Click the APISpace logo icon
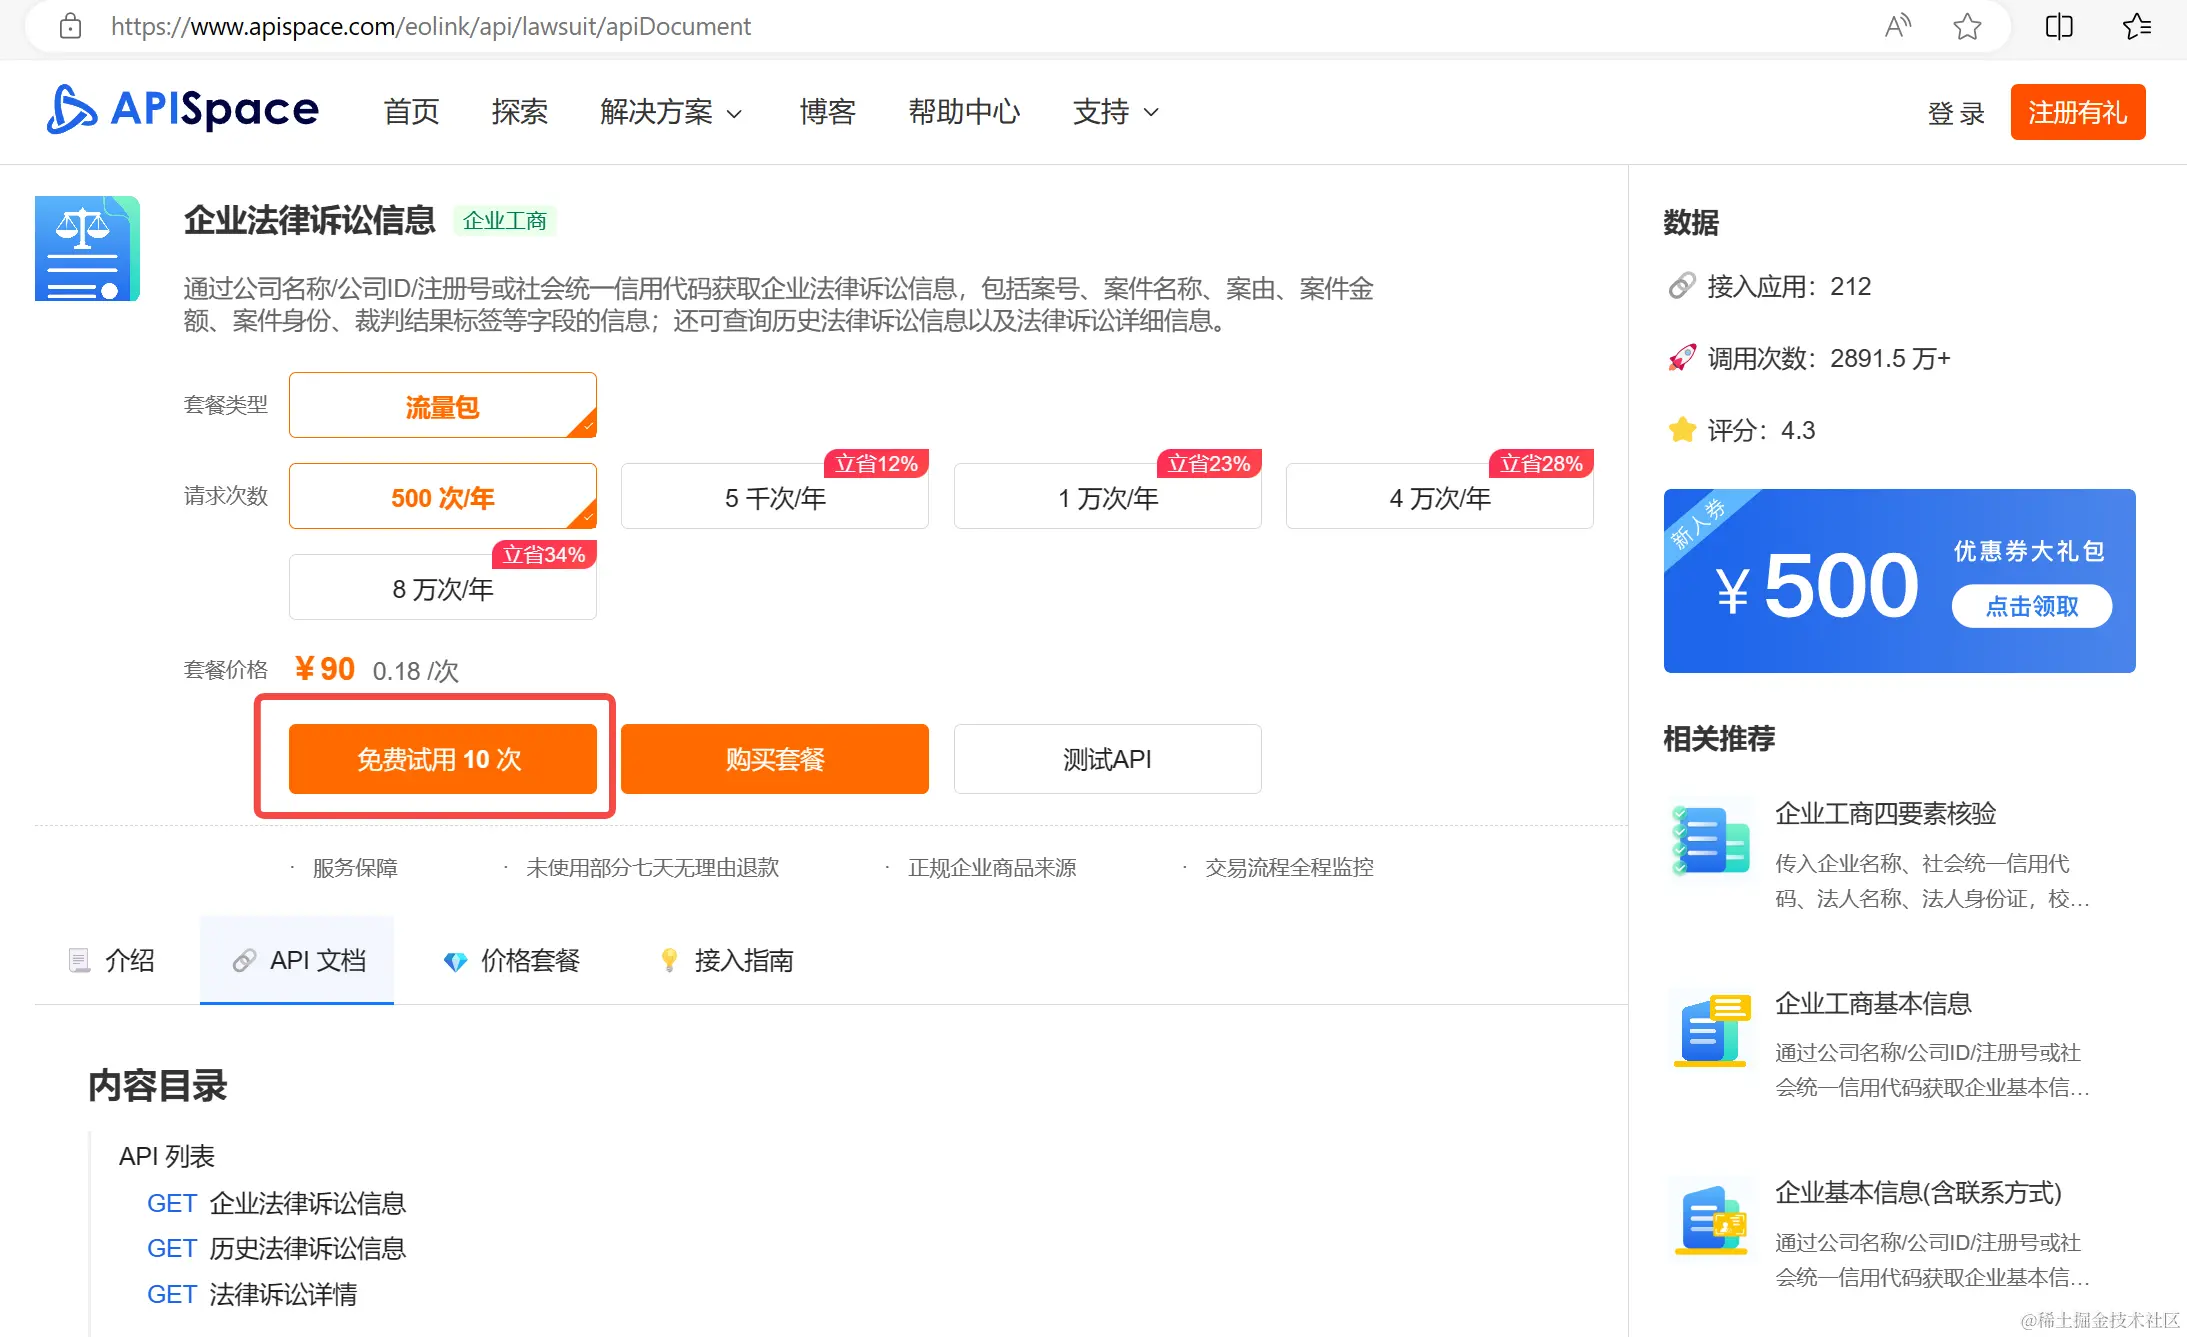The height and width of the screenshot is (1337, 2187). pos(72,110)
